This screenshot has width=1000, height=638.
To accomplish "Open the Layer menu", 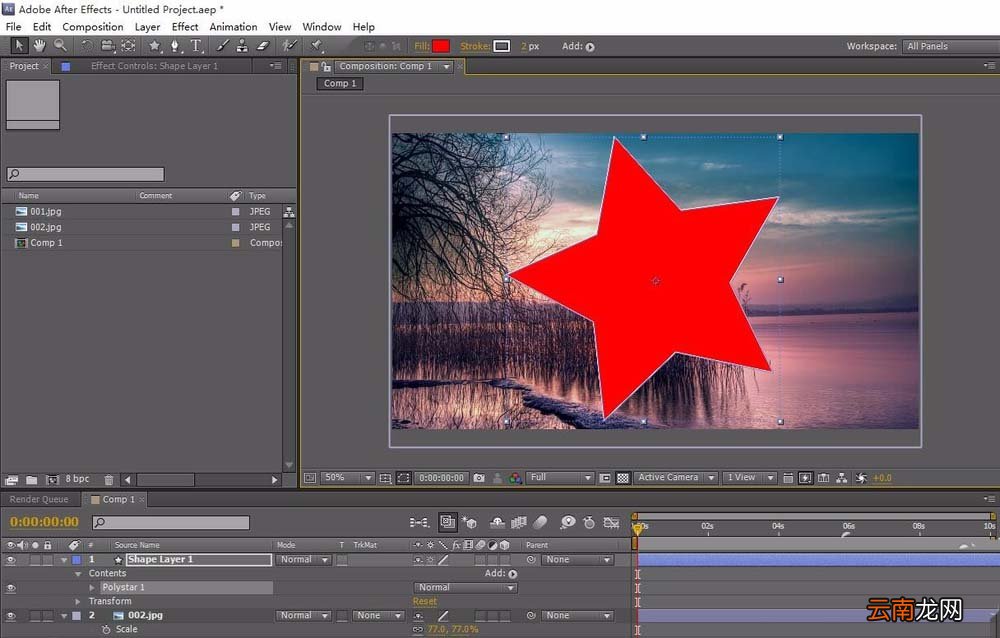I will pos(147,27).
